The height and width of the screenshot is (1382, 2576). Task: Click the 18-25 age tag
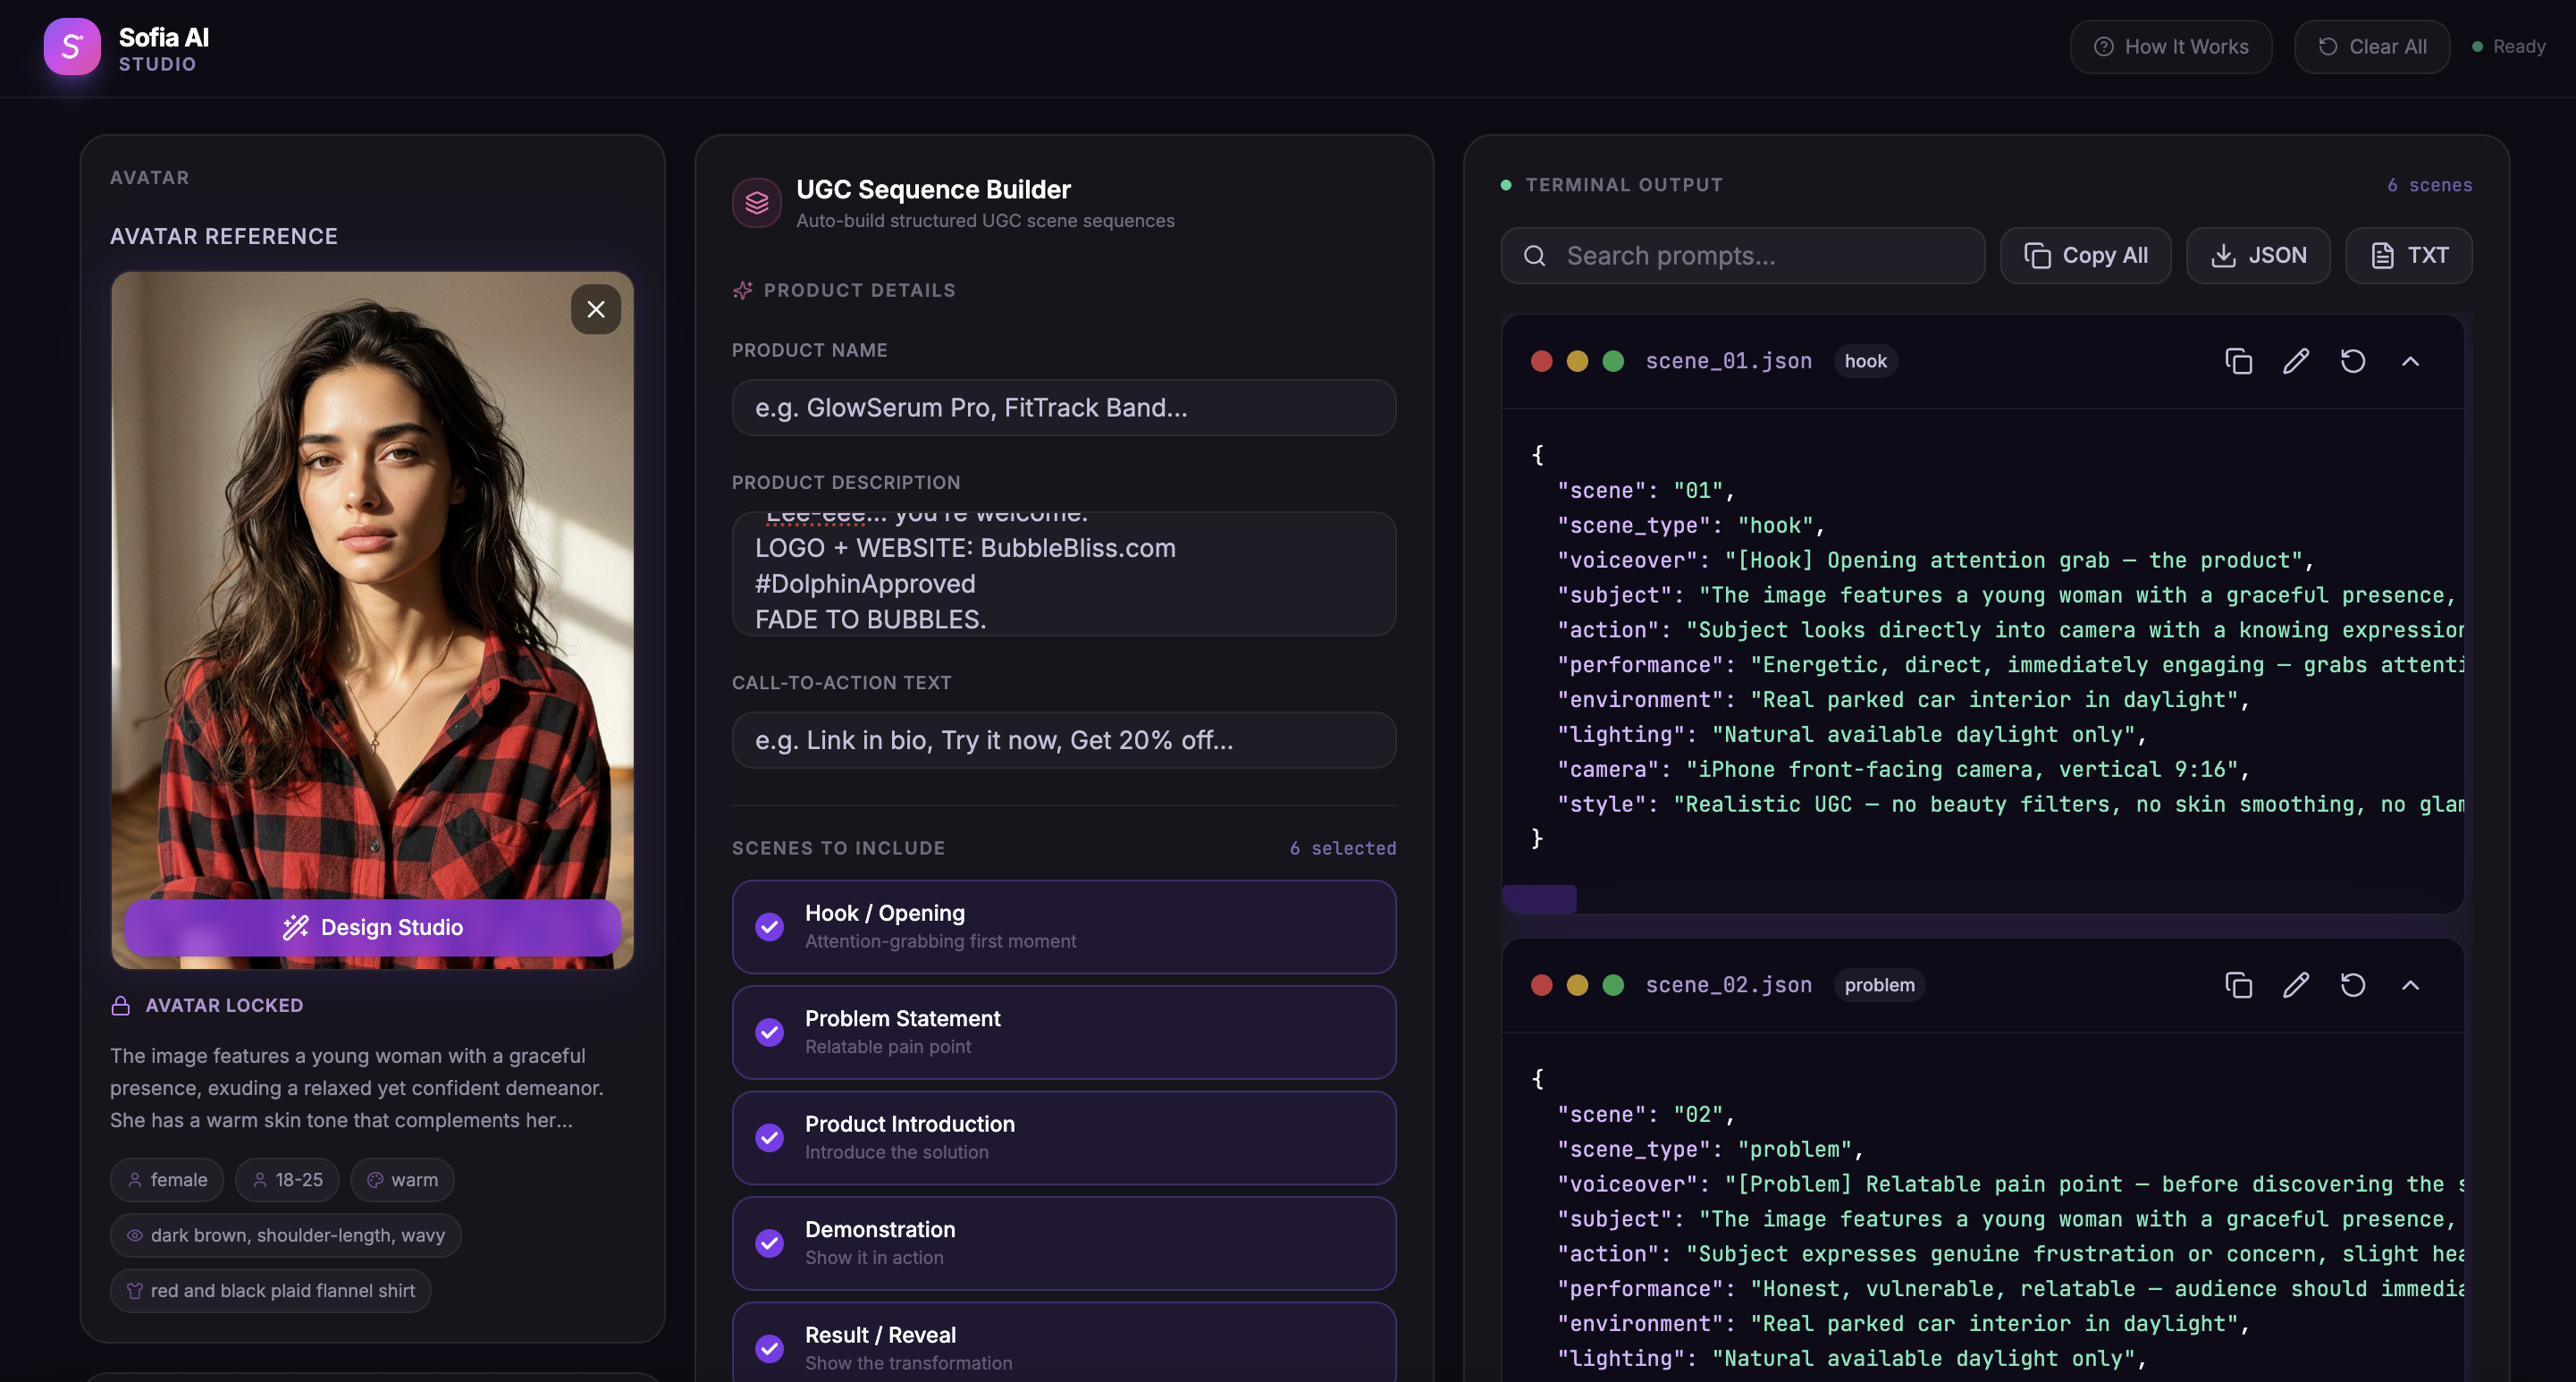[x=287, y=1180]
